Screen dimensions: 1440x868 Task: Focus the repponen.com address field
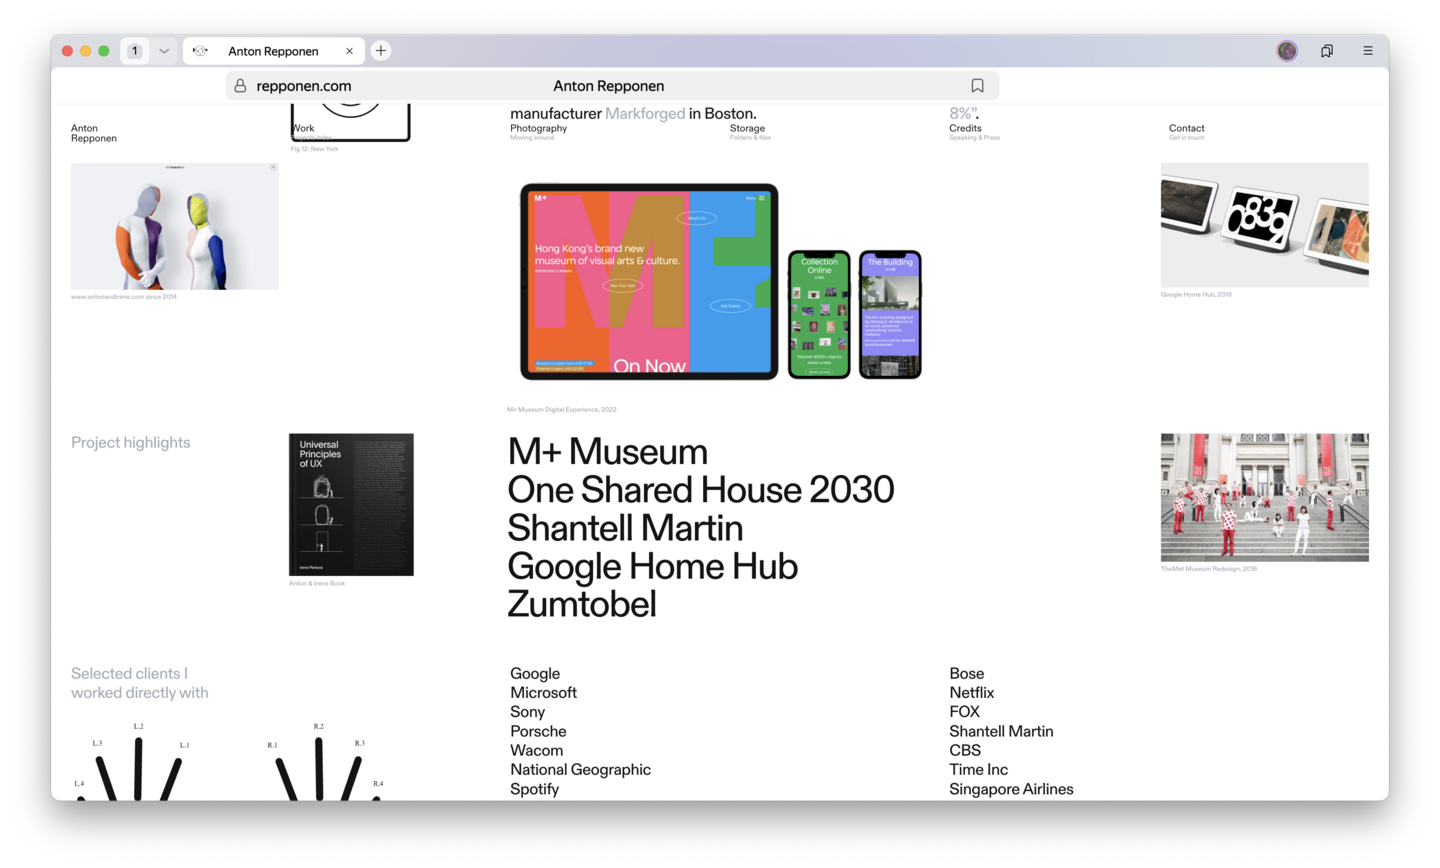point(612,86)
